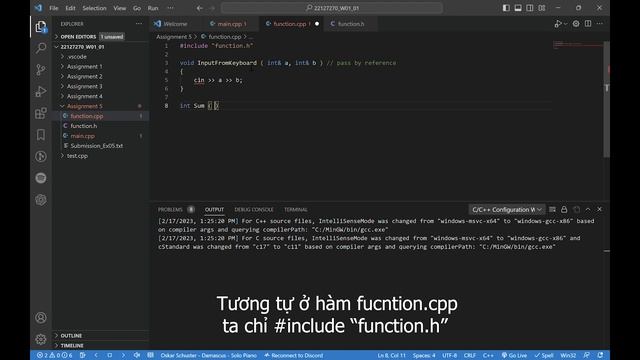This screenshot has width=640, height=360.
Task: Maximize the panel with chevron
Action: pos(588,209)
